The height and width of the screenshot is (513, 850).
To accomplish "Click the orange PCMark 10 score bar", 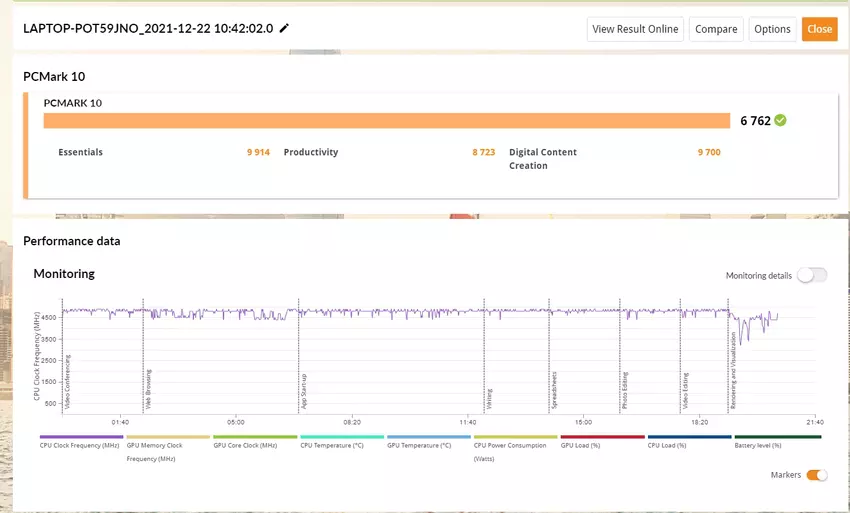I will pyautogui.click(x=386, y=120).
